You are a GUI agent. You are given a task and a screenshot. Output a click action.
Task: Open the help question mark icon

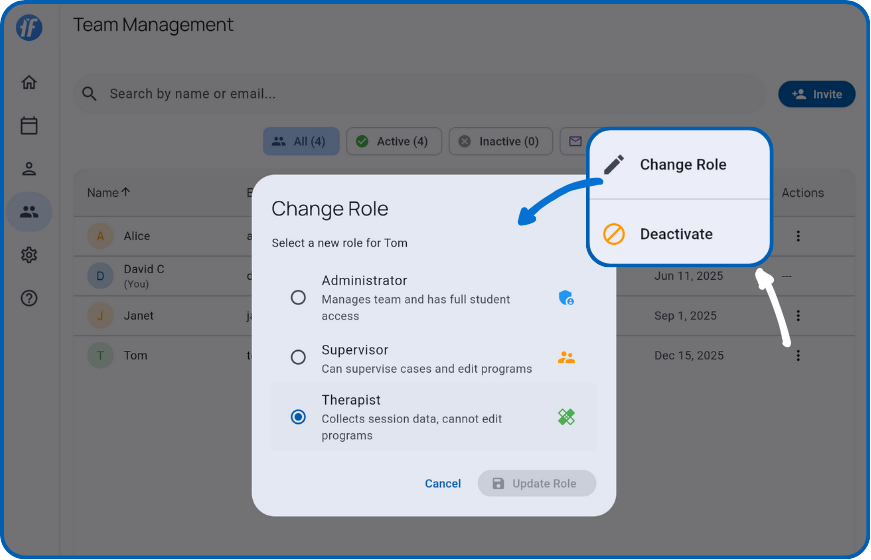29,298
